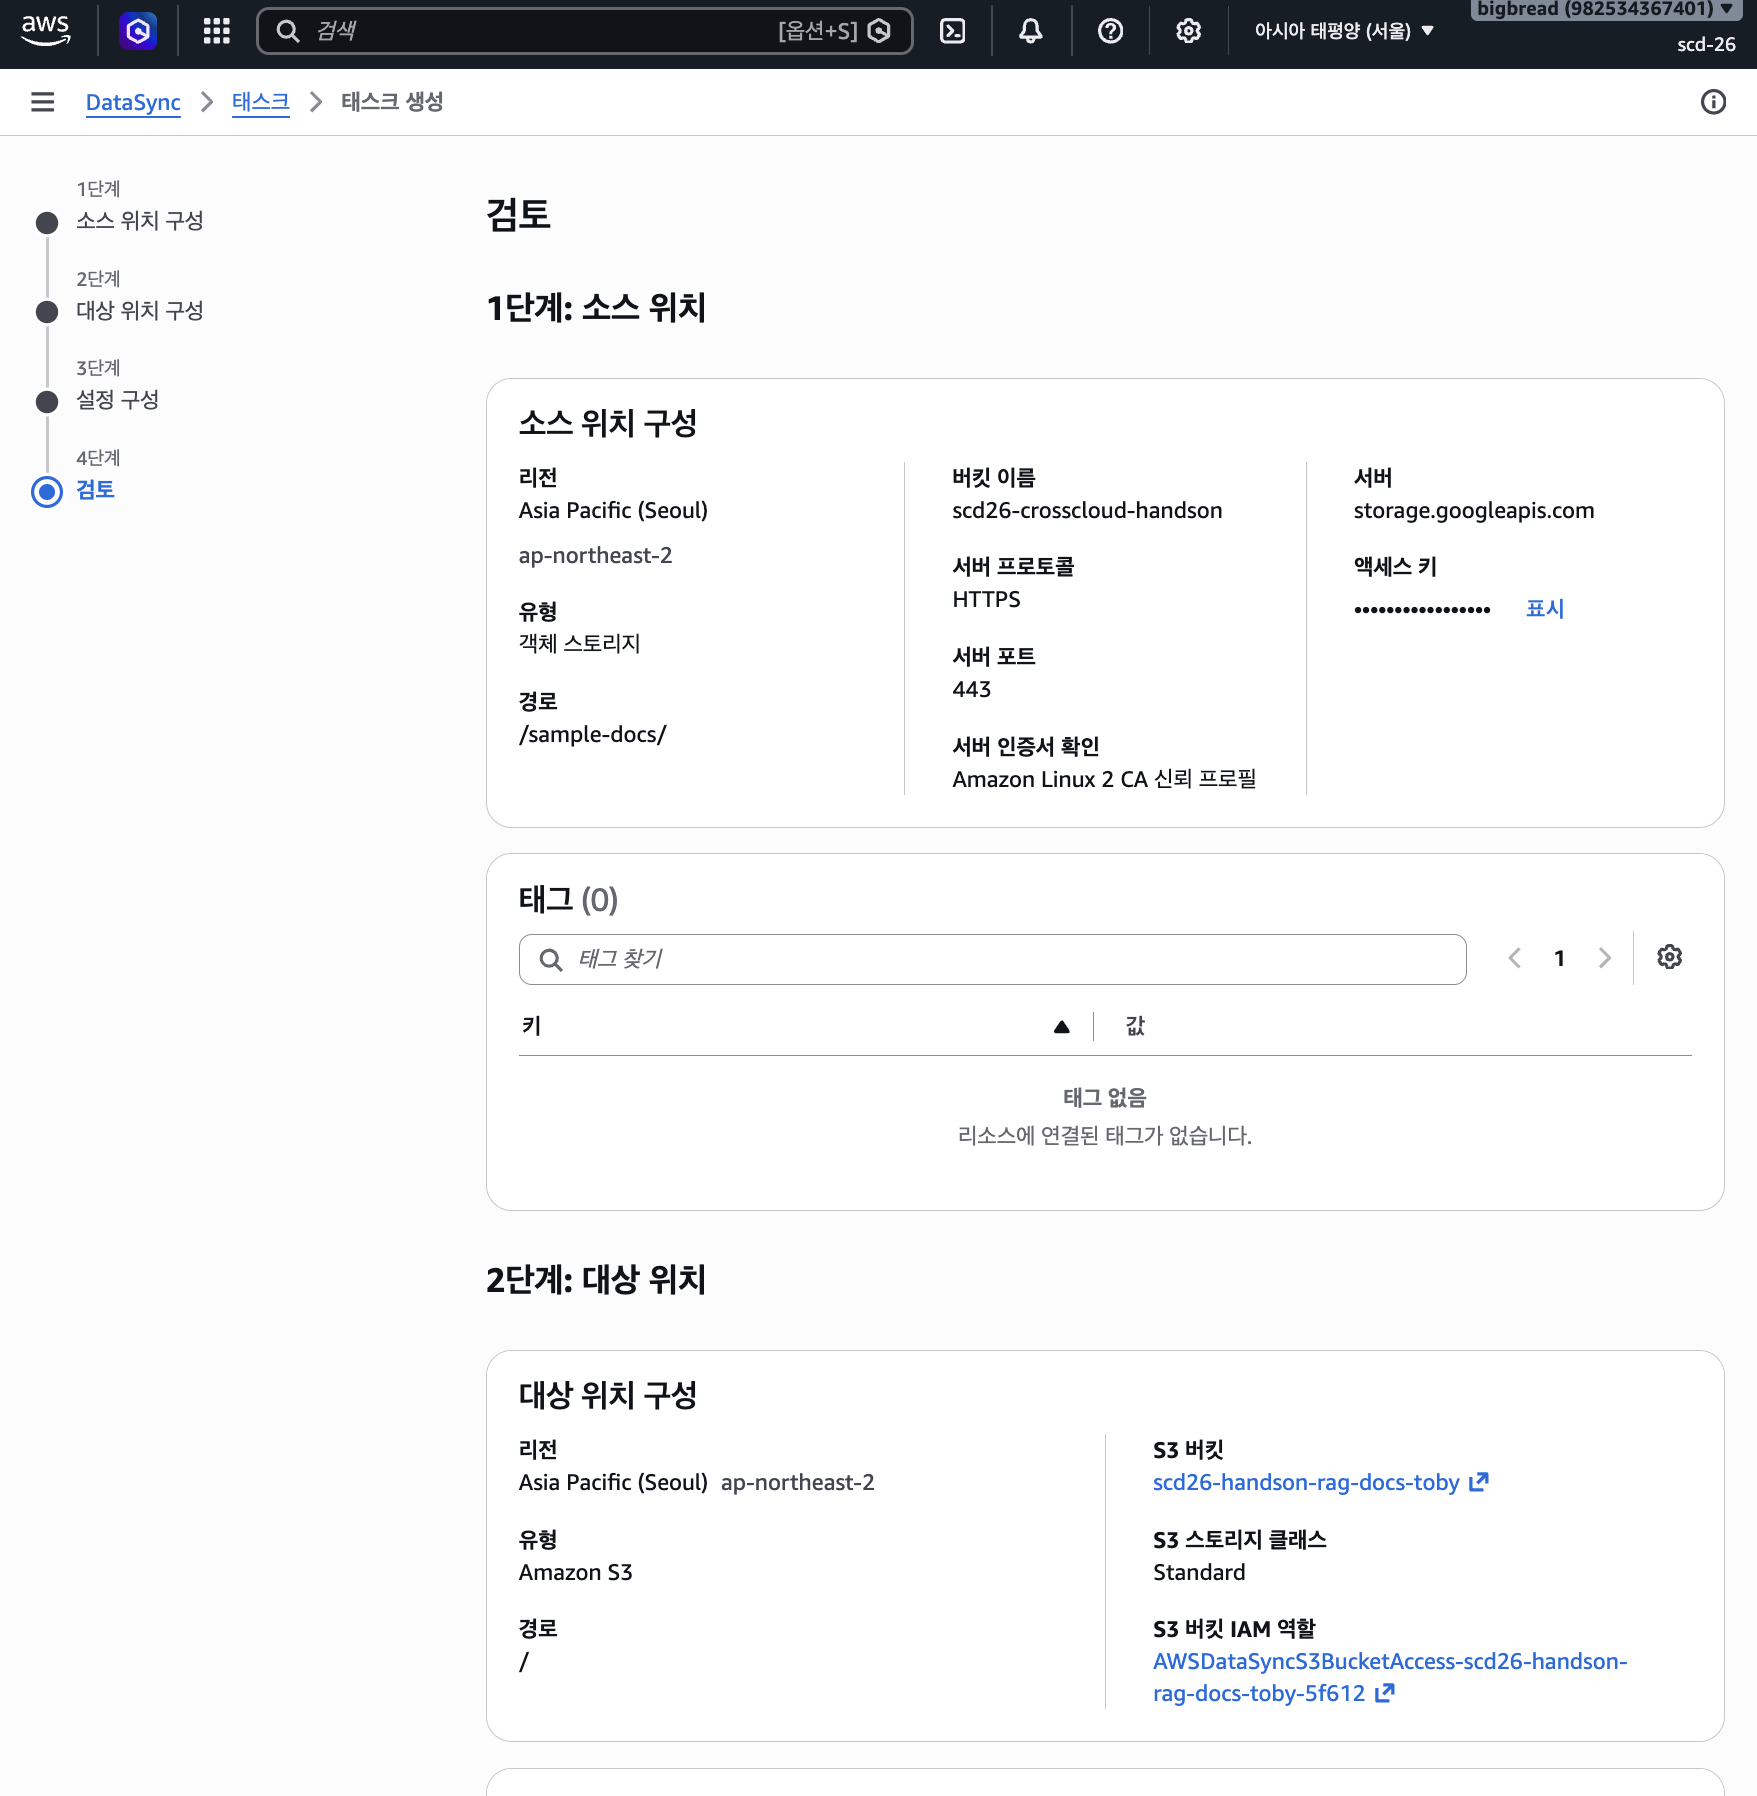Select Standard storage class value
Viewport: 1757px width, 1796px height.
1199,1573
